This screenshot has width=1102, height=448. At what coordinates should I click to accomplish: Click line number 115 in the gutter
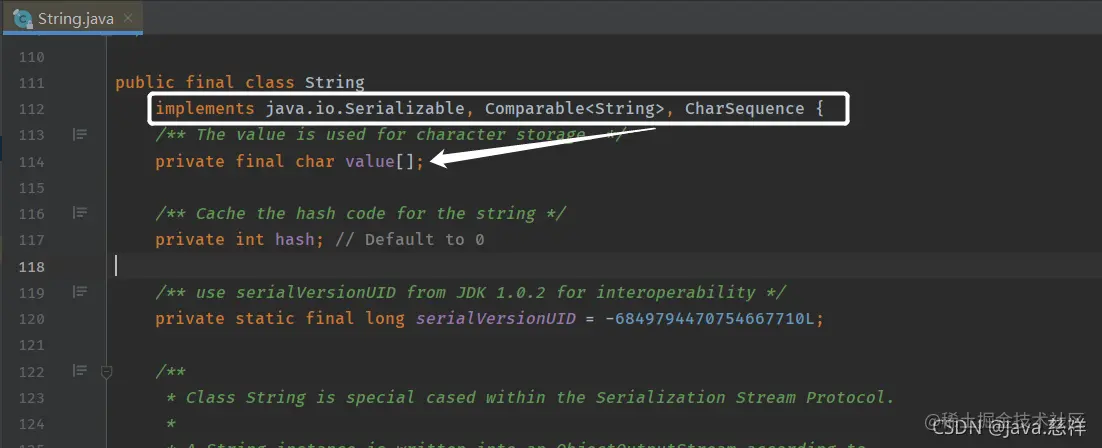pos(31,188)
